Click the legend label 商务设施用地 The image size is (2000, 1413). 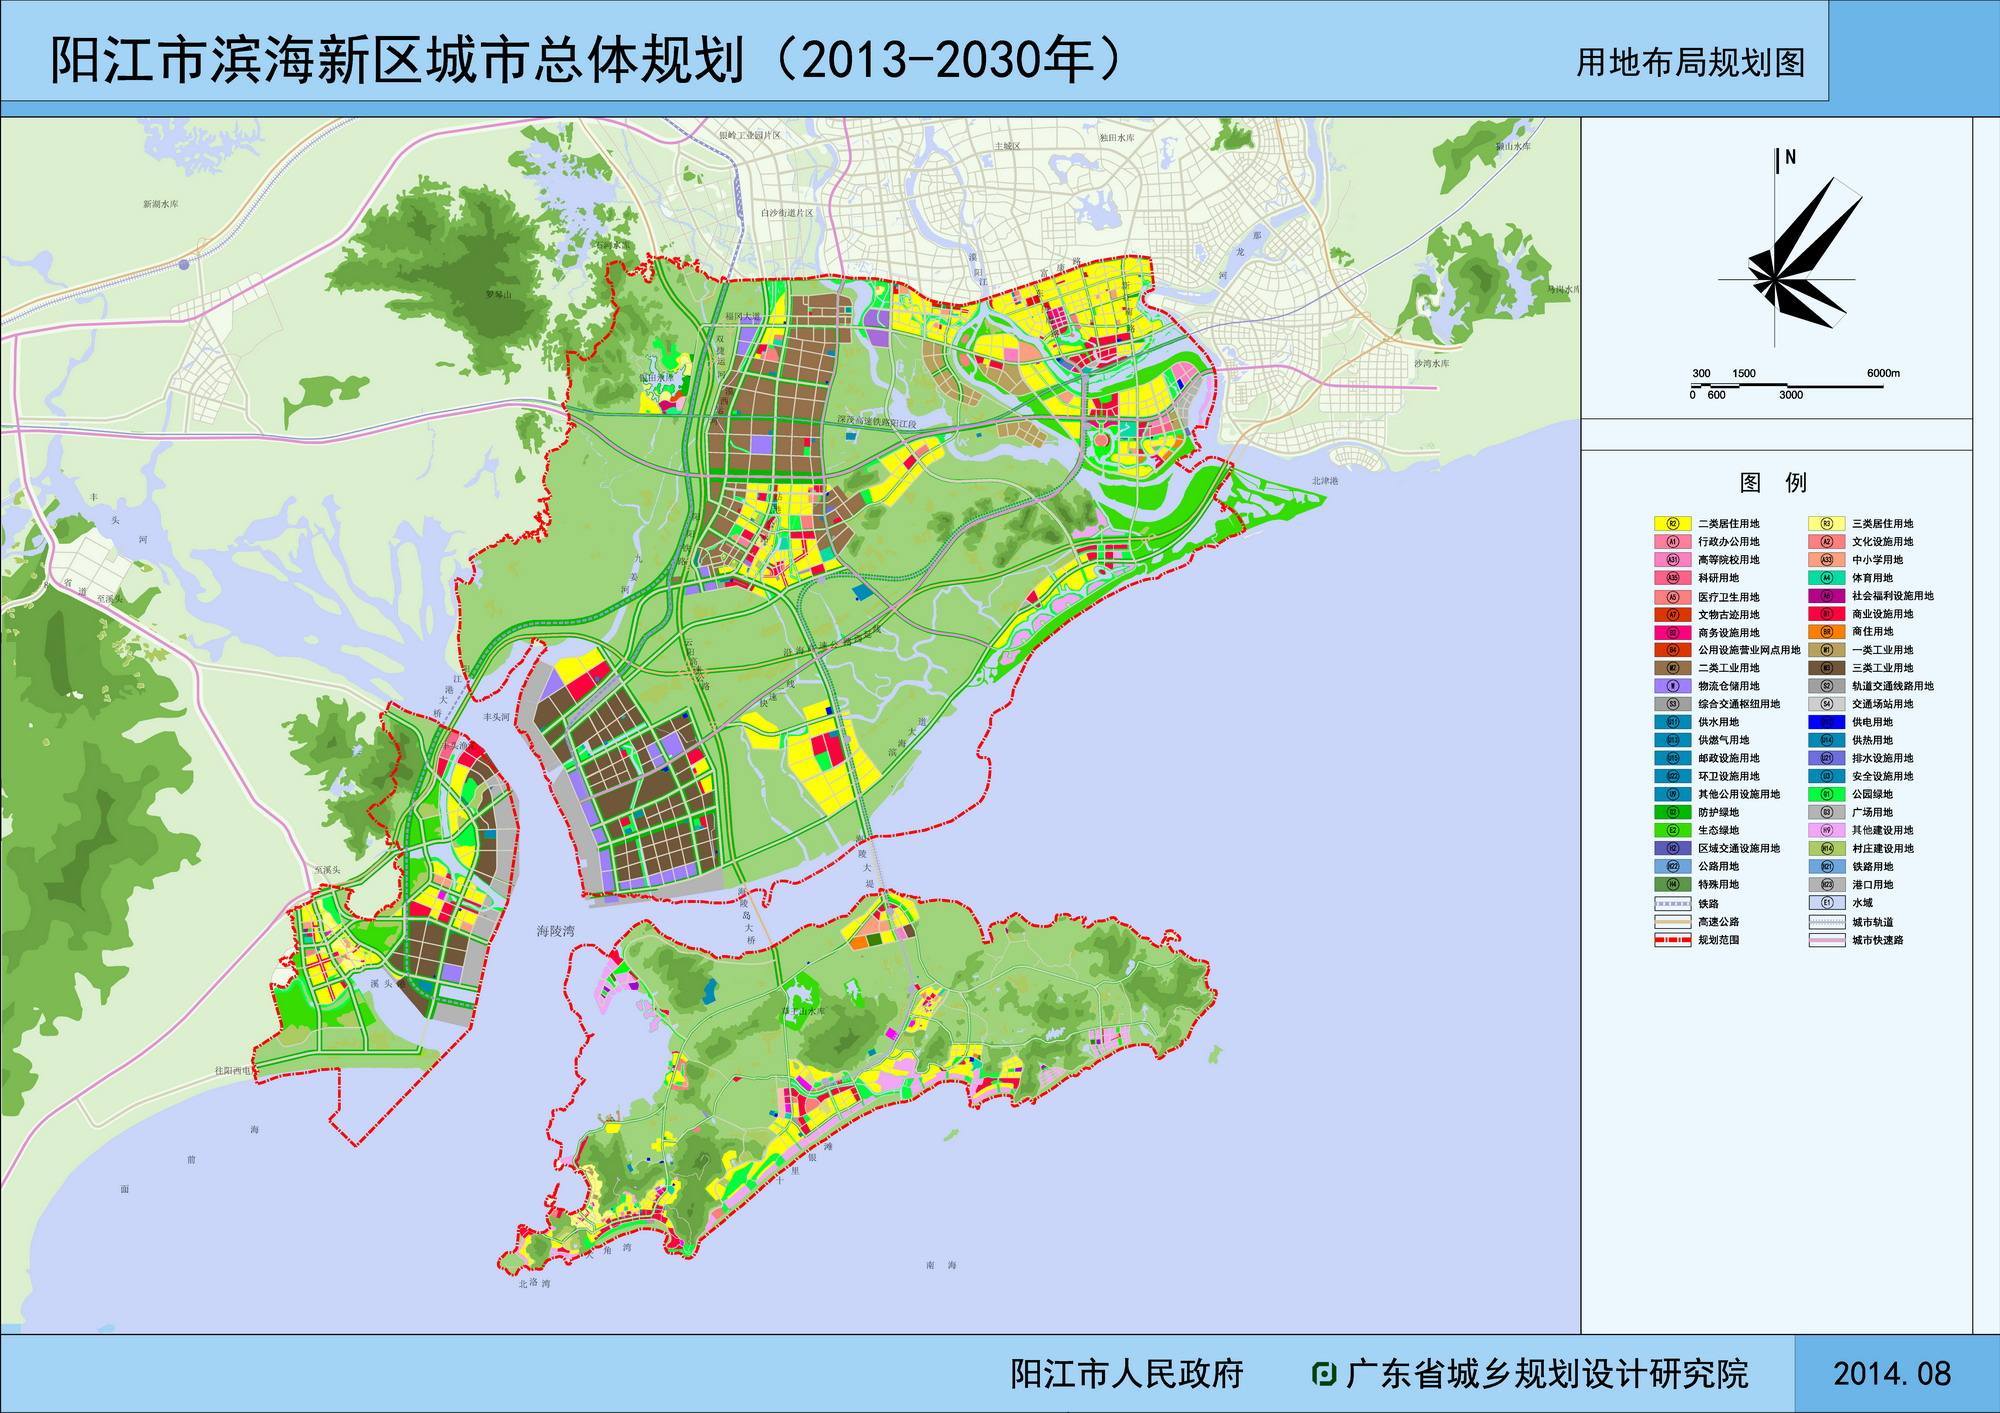tap(1728, 632)
